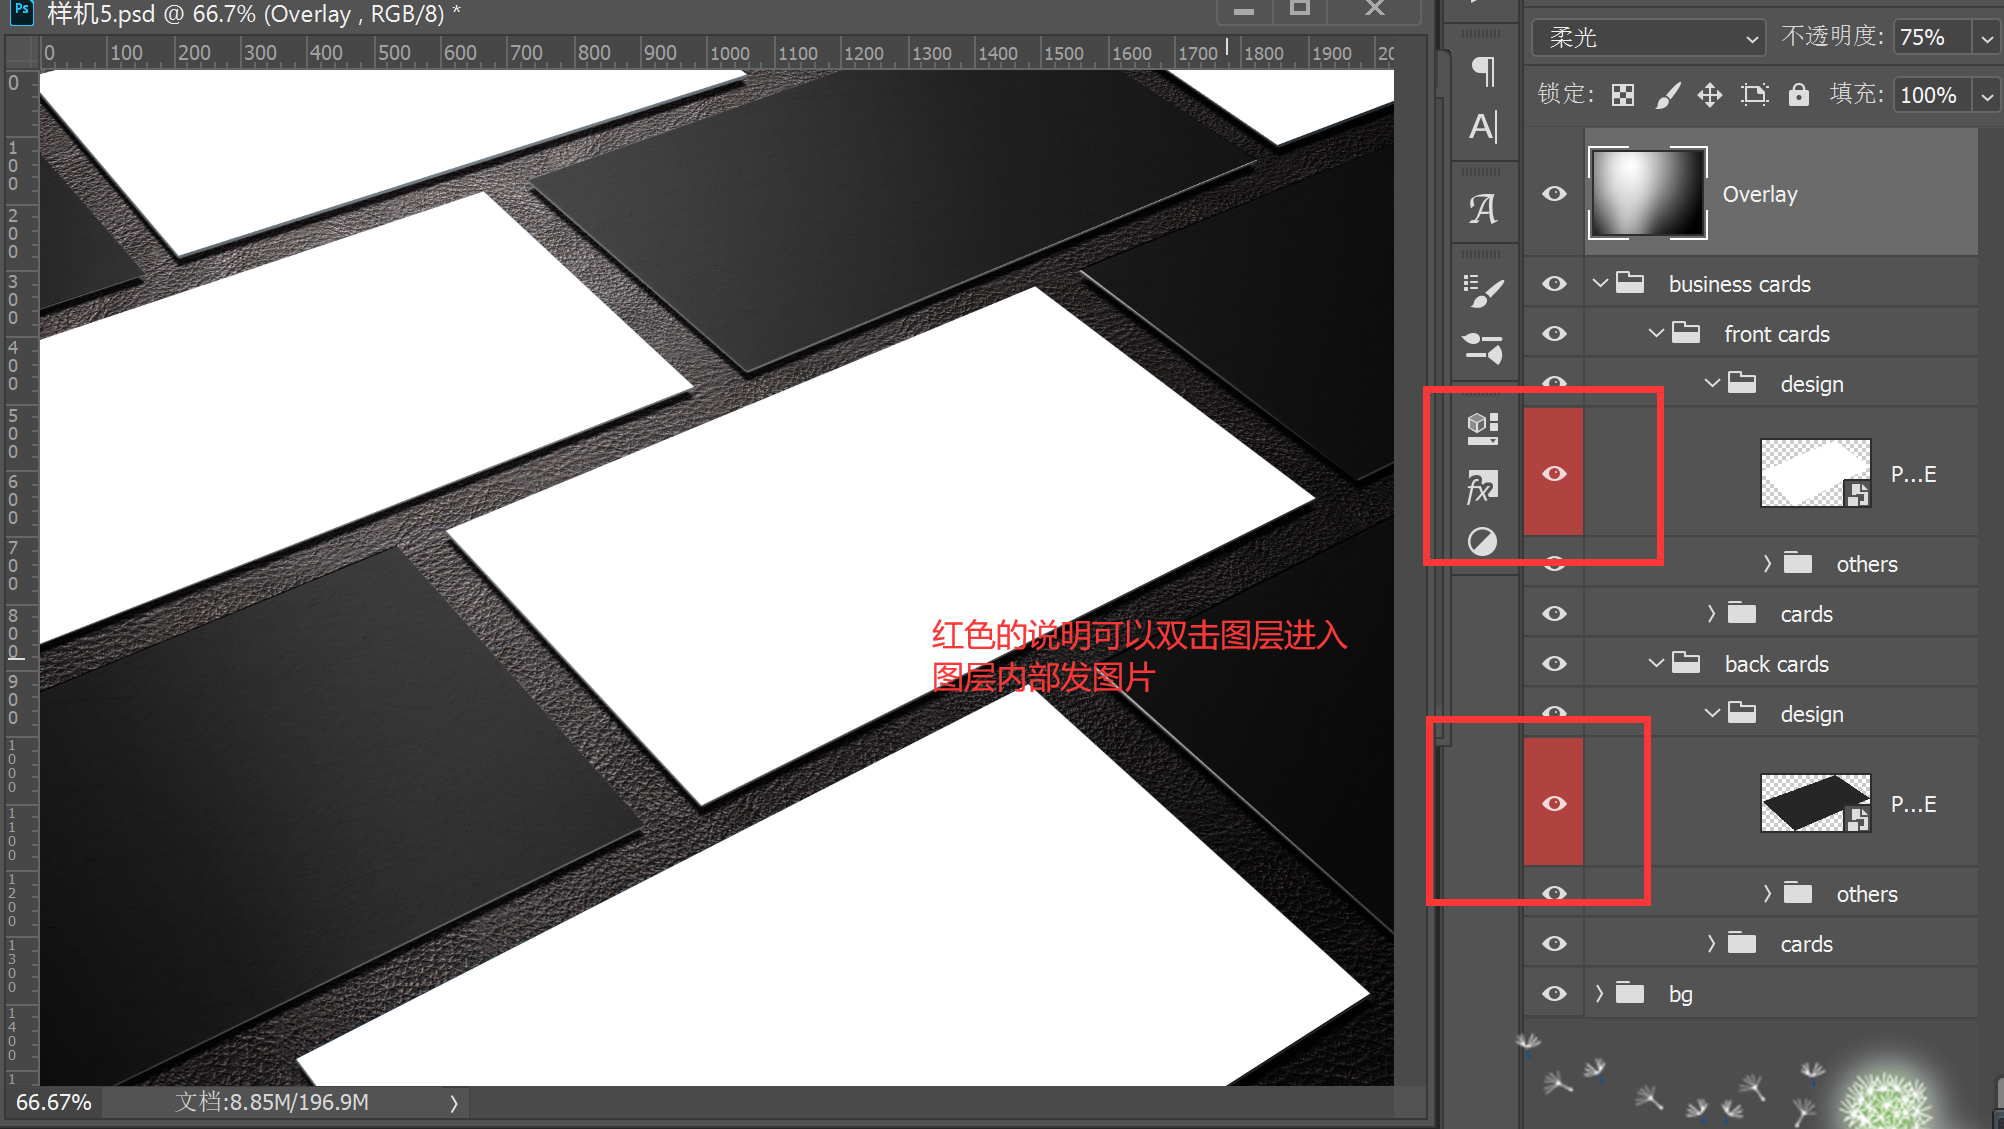Select the Overlay layer thumbnail

point(1647,193)
